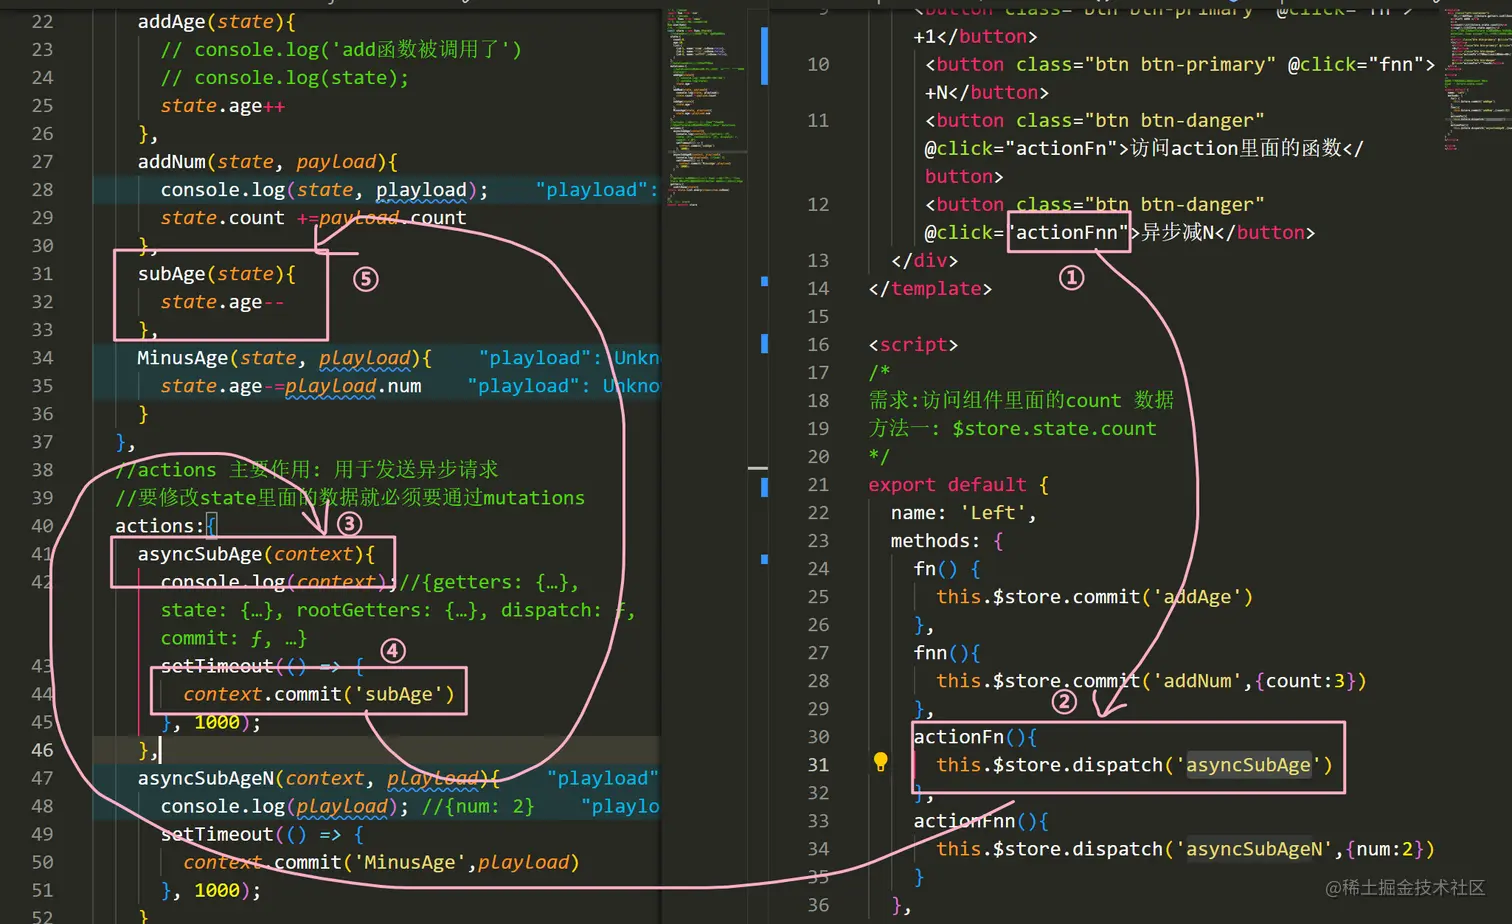Screen dimensions: 1512x924
Task: Click comment '需求:访问组件里面的count 数据'
Action: [x=1021, y=401]
